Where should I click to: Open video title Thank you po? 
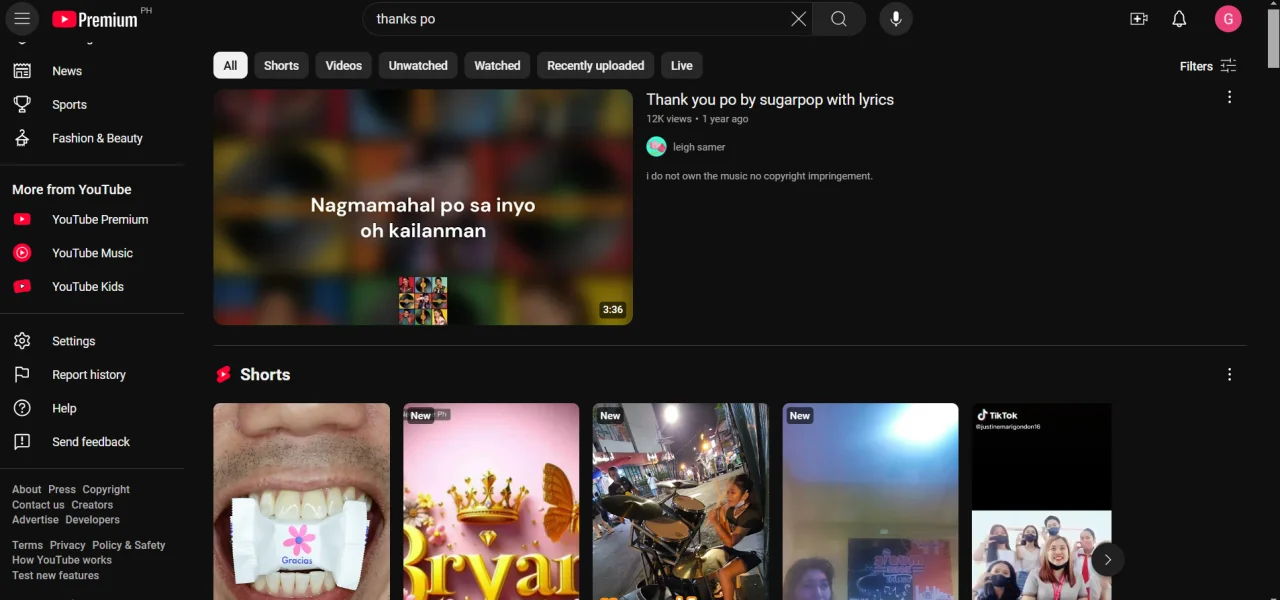coord(770,100)
